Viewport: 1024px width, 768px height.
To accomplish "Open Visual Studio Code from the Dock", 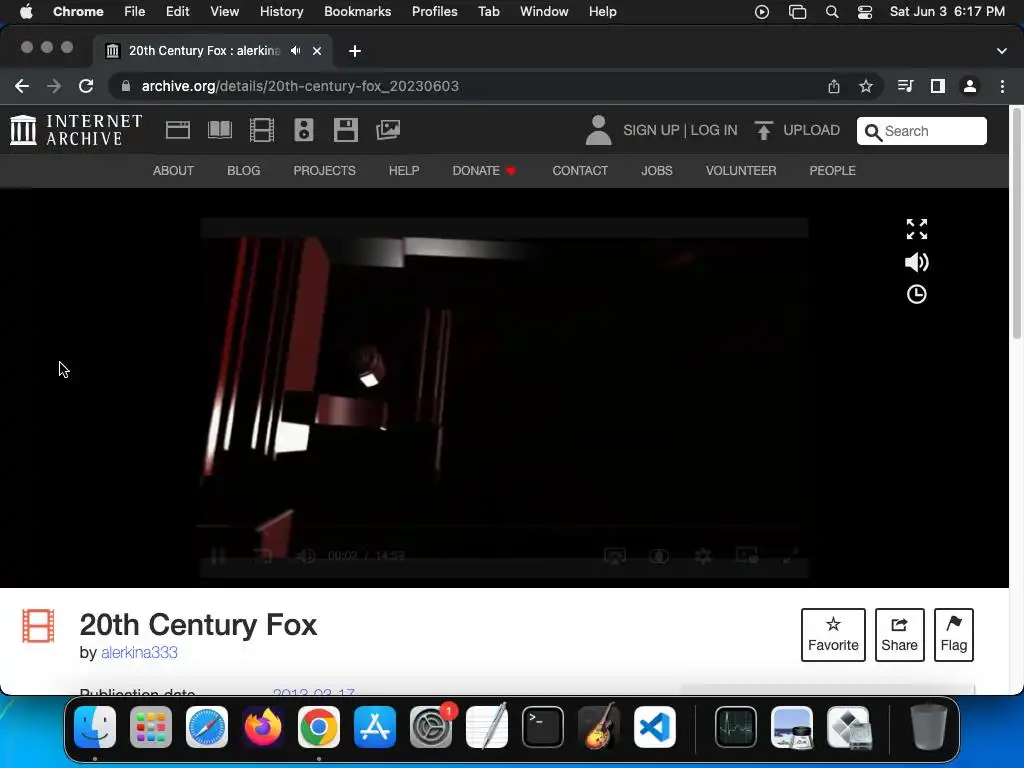I will pos(654,727).
